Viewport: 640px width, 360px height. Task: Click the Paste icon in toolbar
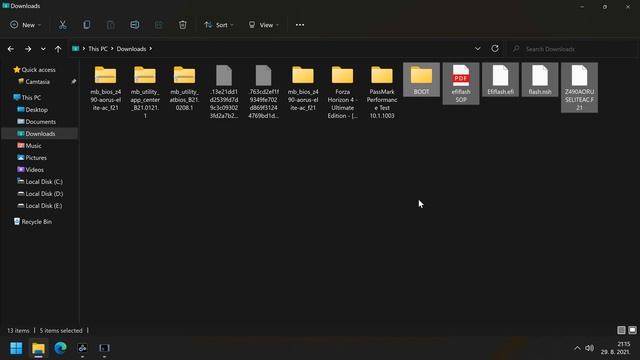click(111, 25)
